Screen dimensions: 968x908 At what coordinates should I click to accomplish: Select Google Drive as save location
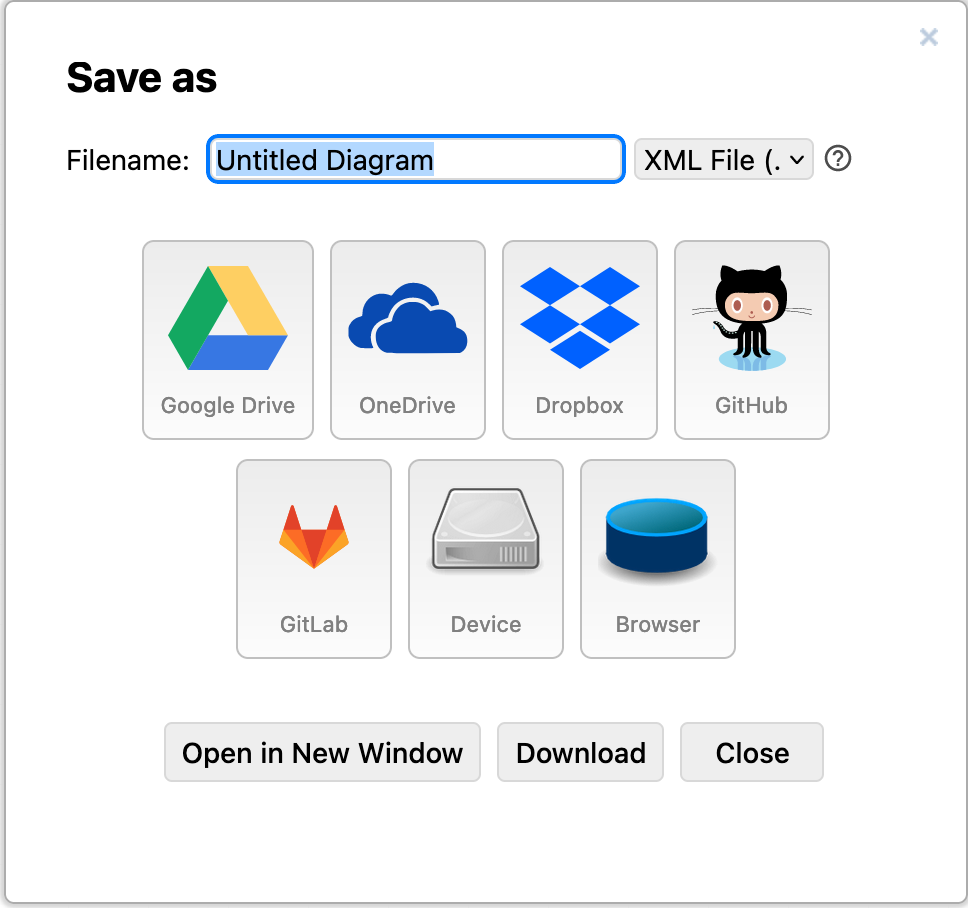click(228, 340)
